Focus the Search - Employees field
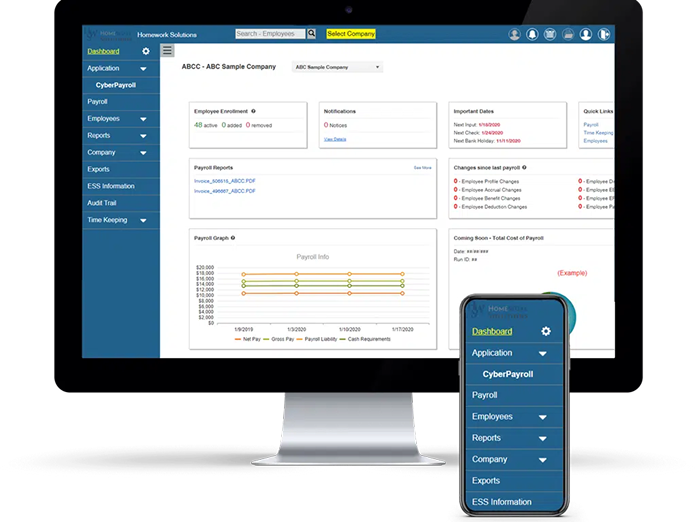The height and width of the screenshot is (522, 696). (270, 34)
